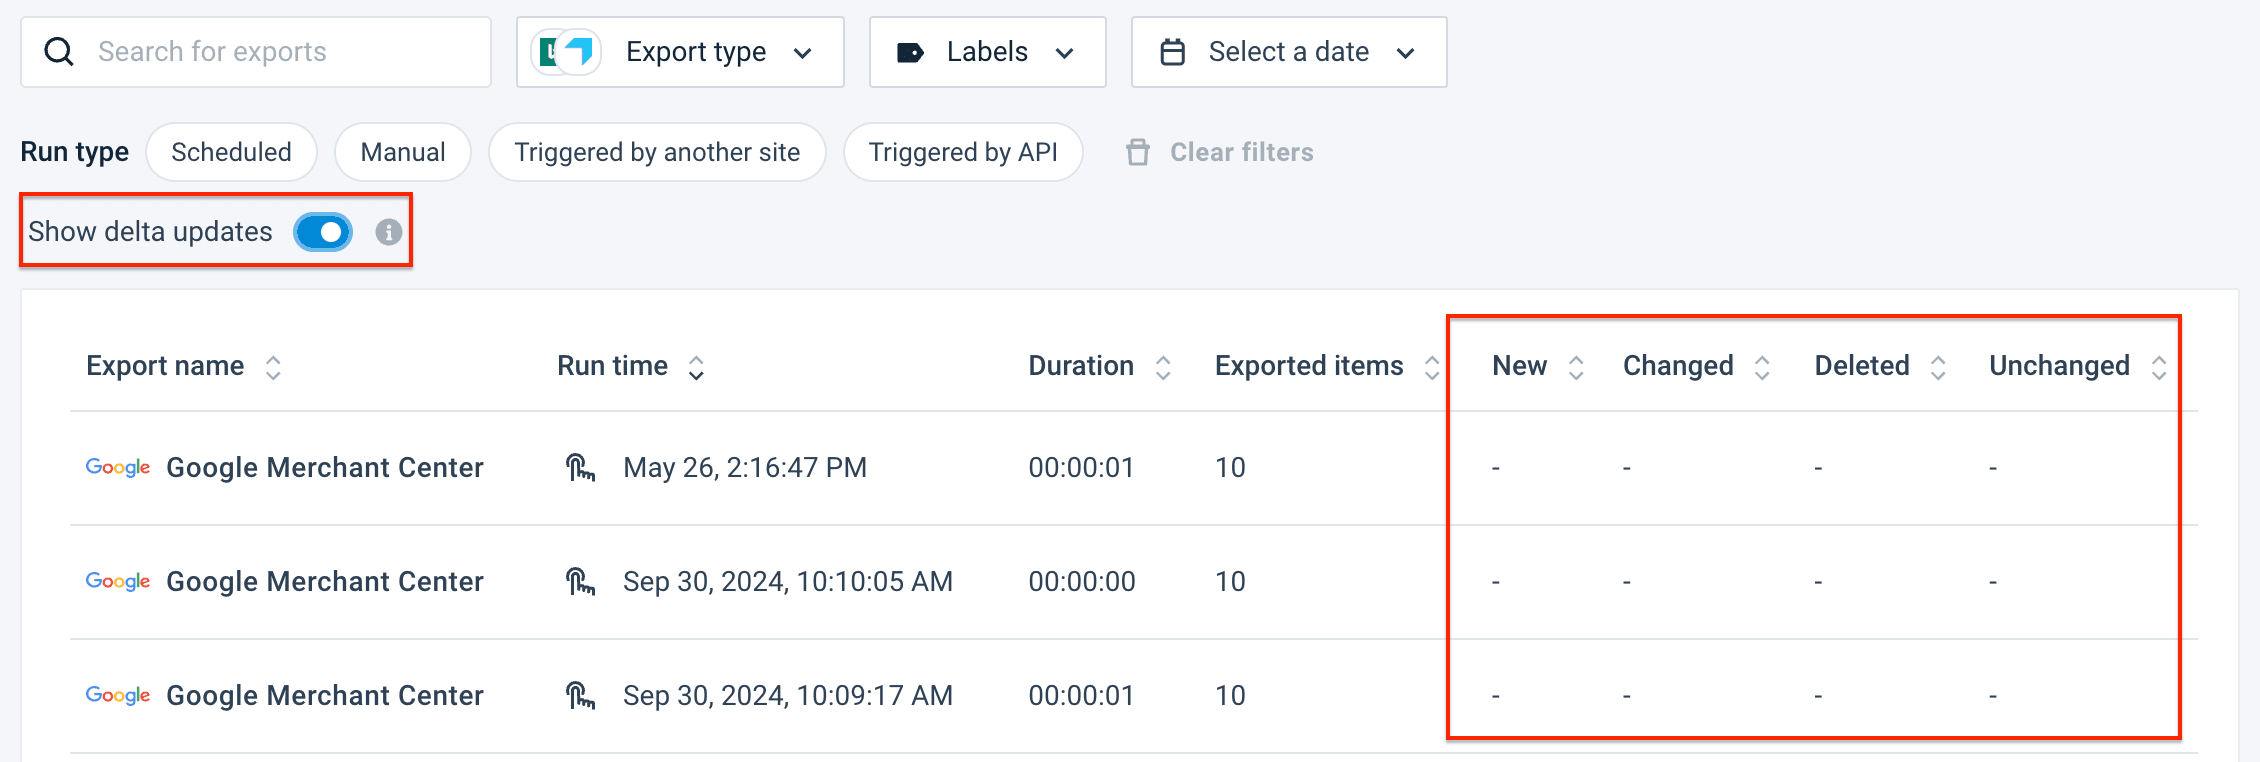
Task: Sort by Export name column arrows
Action: coord(273,367)
